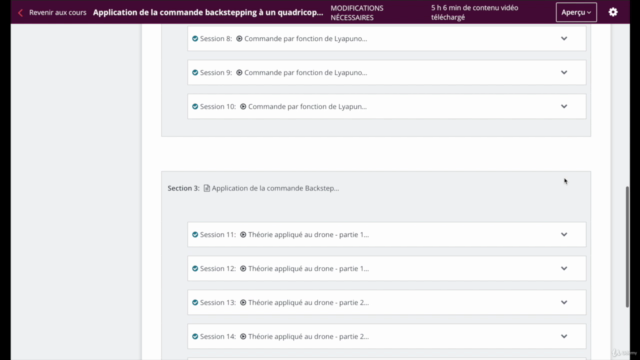Screen dimensions: 640x360
Task: Click Session 14 video play icon
Action: [x=243, y=336]
